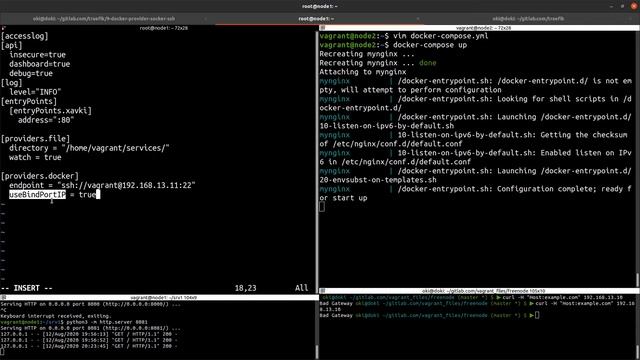Click the endpoint ssh://vagrant@192.168.13.11:22 line
Image resolution: width=640 pixels, height=360 pixels.
(x=102, y=185)
